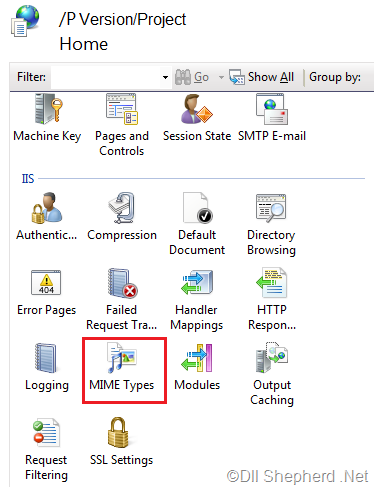Open the Compression feature icon
This screenshot has width=374, height=487.
[x=122, y=208]
